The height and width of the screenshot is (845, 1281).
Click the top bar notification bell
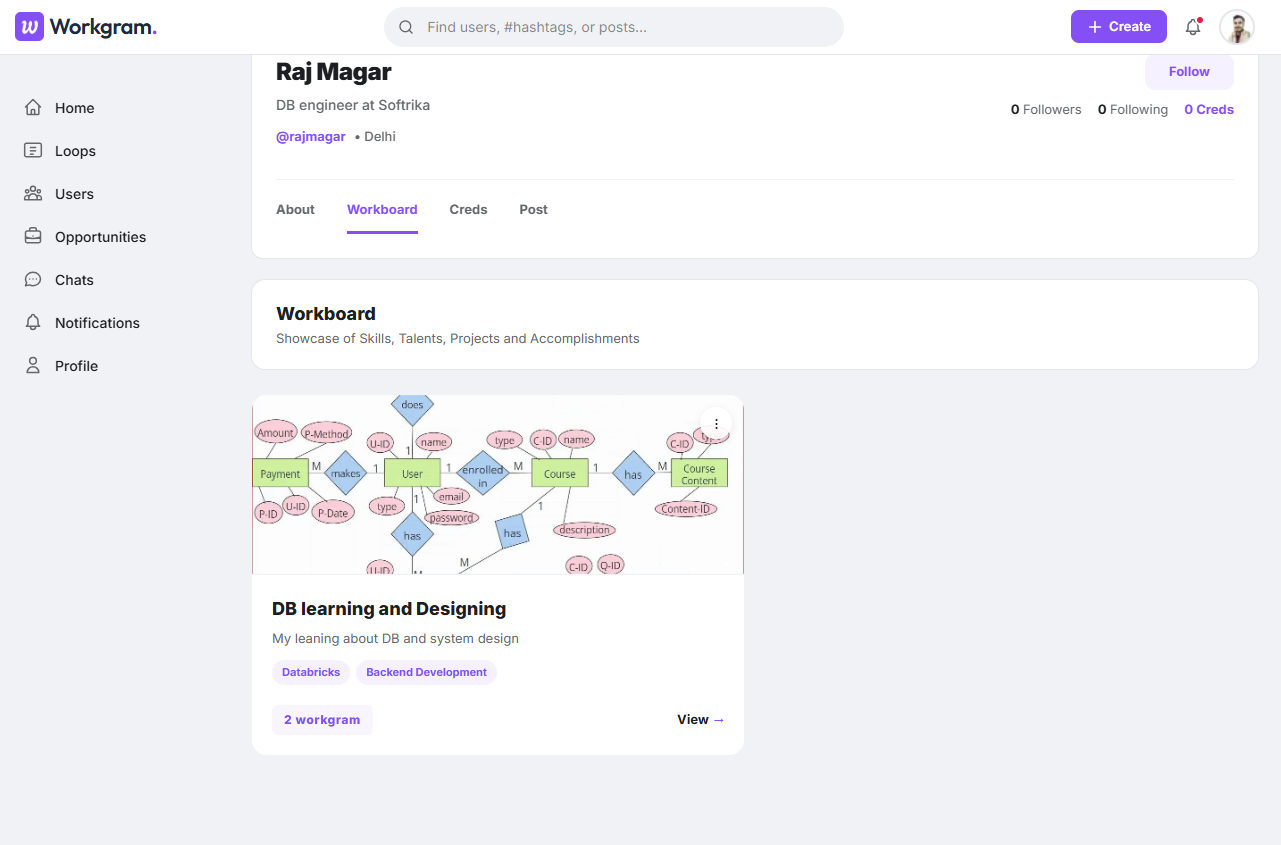pos(1193,27)
